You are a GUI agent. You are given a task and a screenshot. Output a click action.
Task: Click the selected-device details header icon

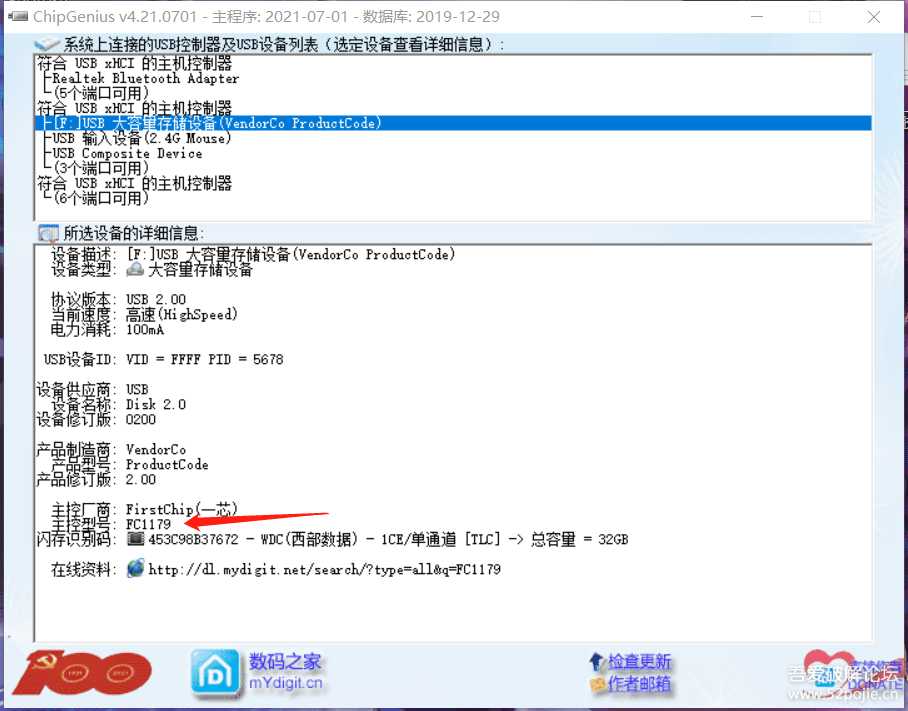(48, 233)
